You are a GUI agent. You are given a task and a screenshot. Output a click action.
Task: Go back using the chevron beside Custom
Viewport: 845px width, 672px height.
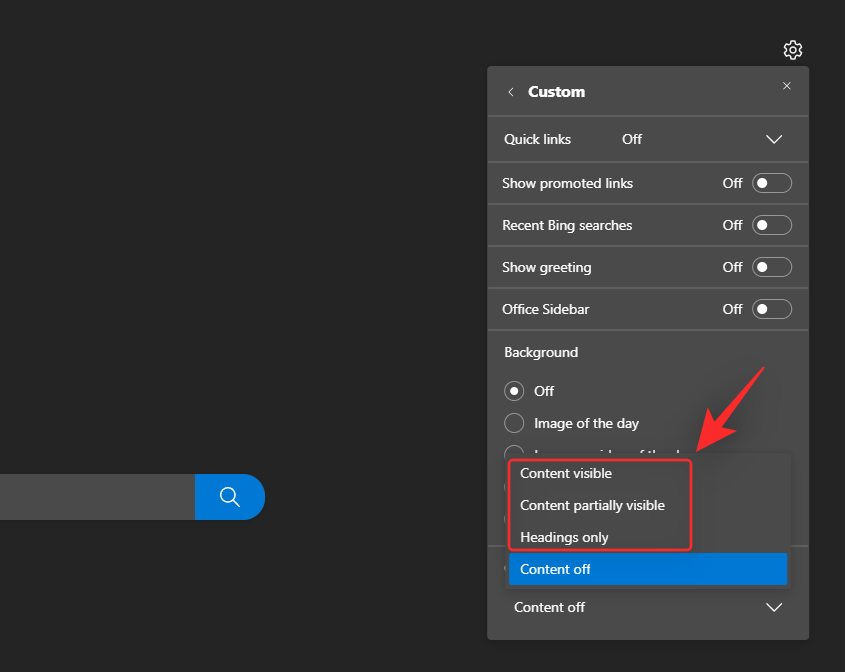click(x=511, y=92)
